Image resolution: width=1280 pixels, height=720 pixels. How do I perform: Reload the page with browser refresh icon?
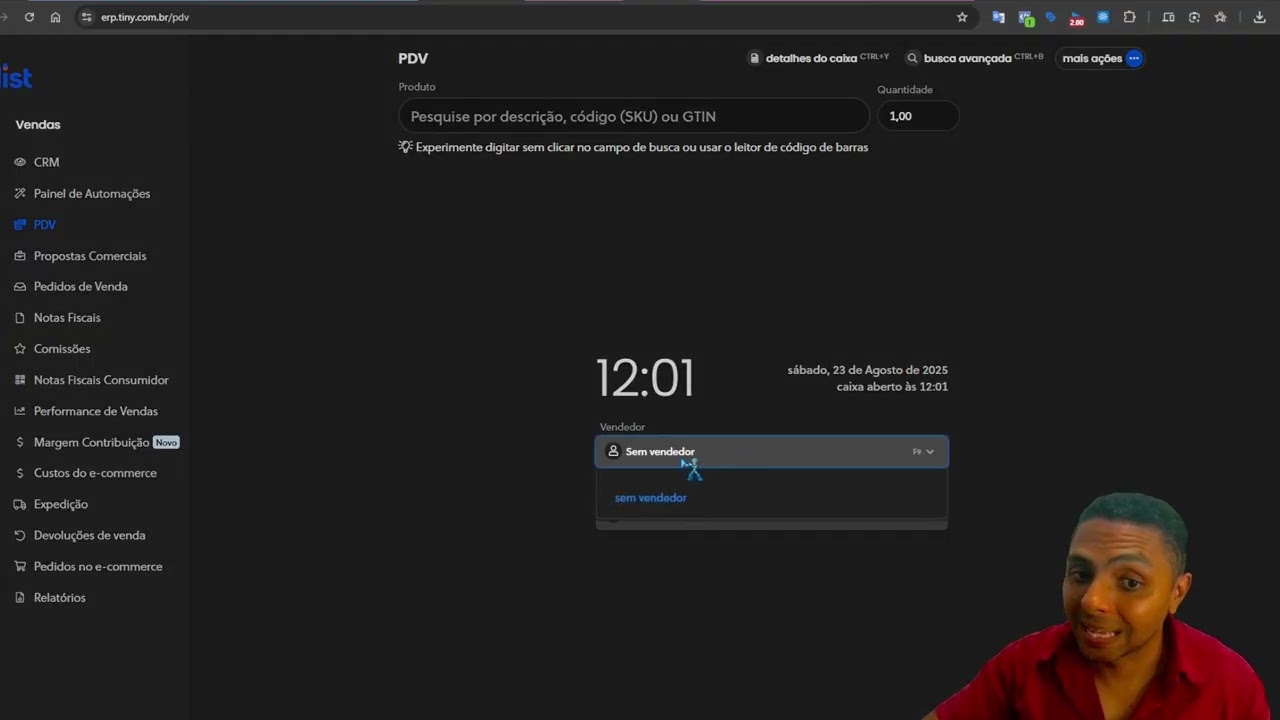29,17
